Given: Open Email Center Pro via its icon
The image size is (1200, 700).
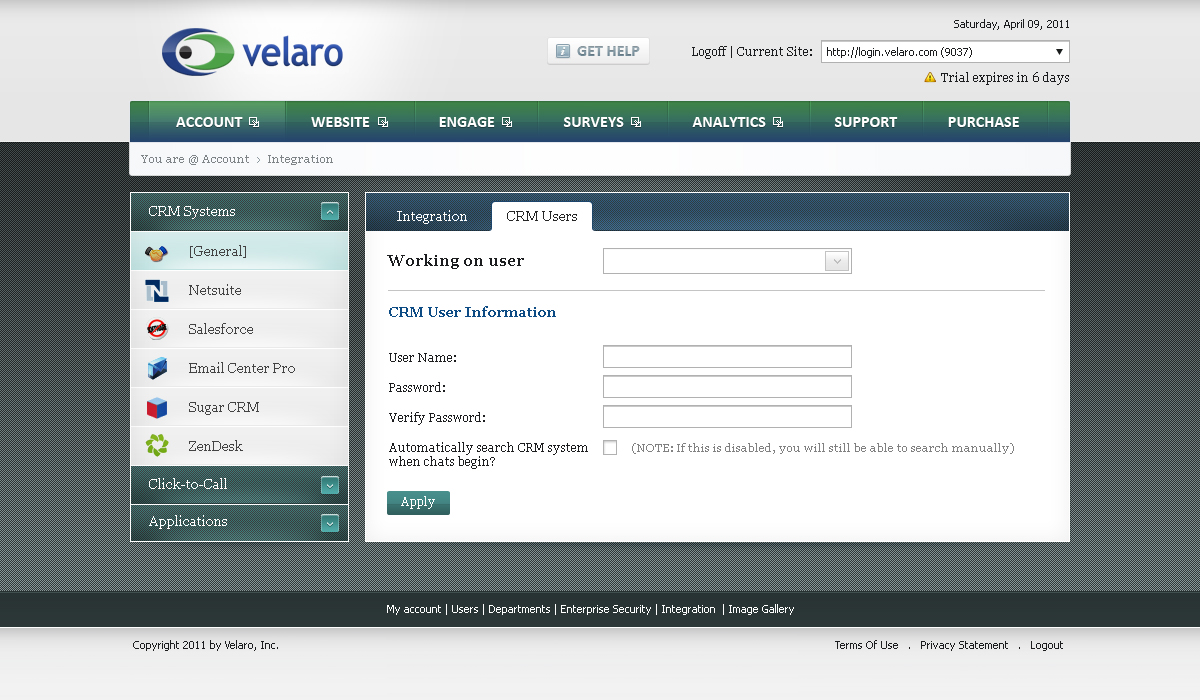Looking at the screenshot, I should (x=157, y=369).
